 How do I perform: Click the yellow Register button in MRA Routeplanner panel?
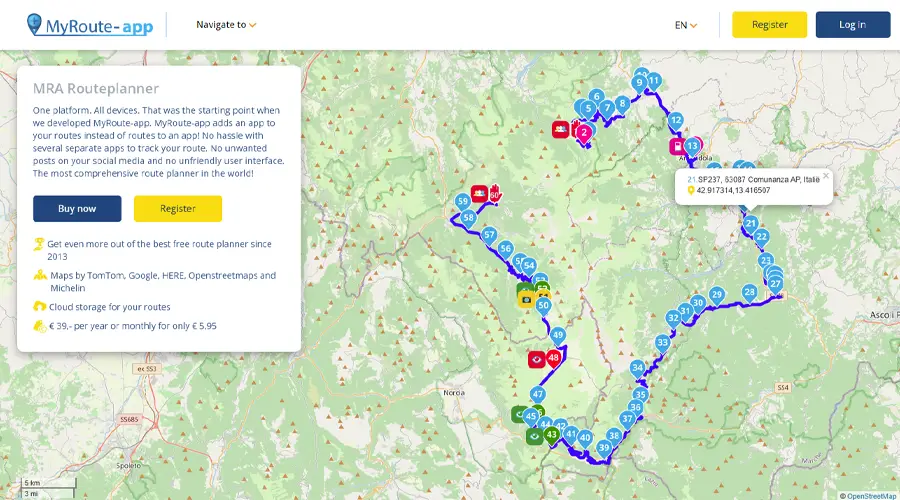click(177, 208)
